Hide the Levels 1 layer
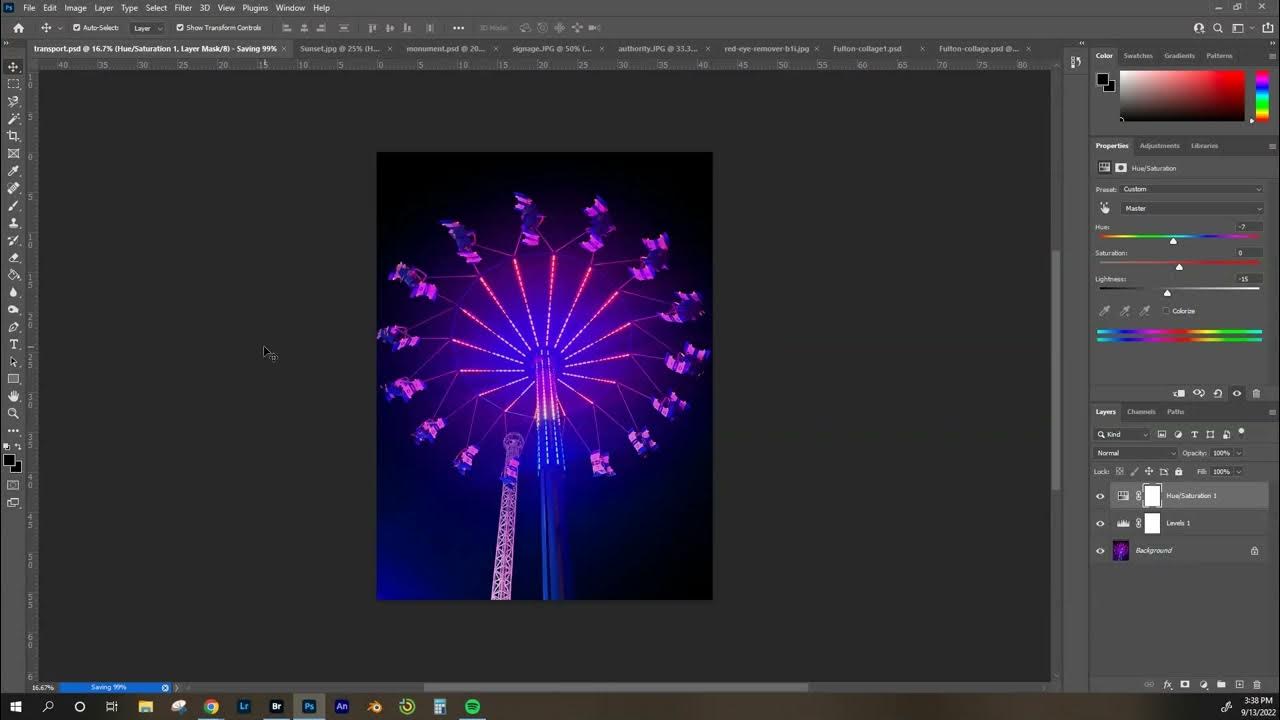Viewport: 1280px width, 720px height. click(x=1100, y=523)
